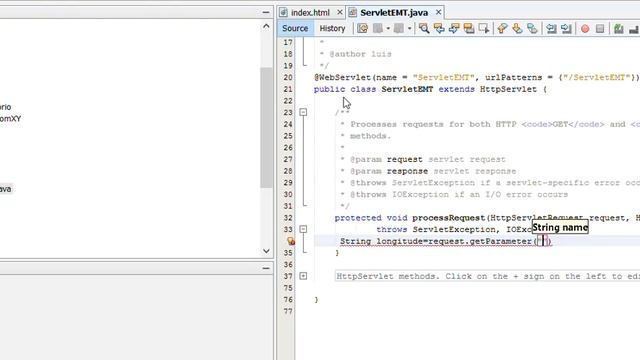This screenshot has width=640, height=360.
Task: Collapse the processRequest method fold on line 33
Action: click(303, 229)
